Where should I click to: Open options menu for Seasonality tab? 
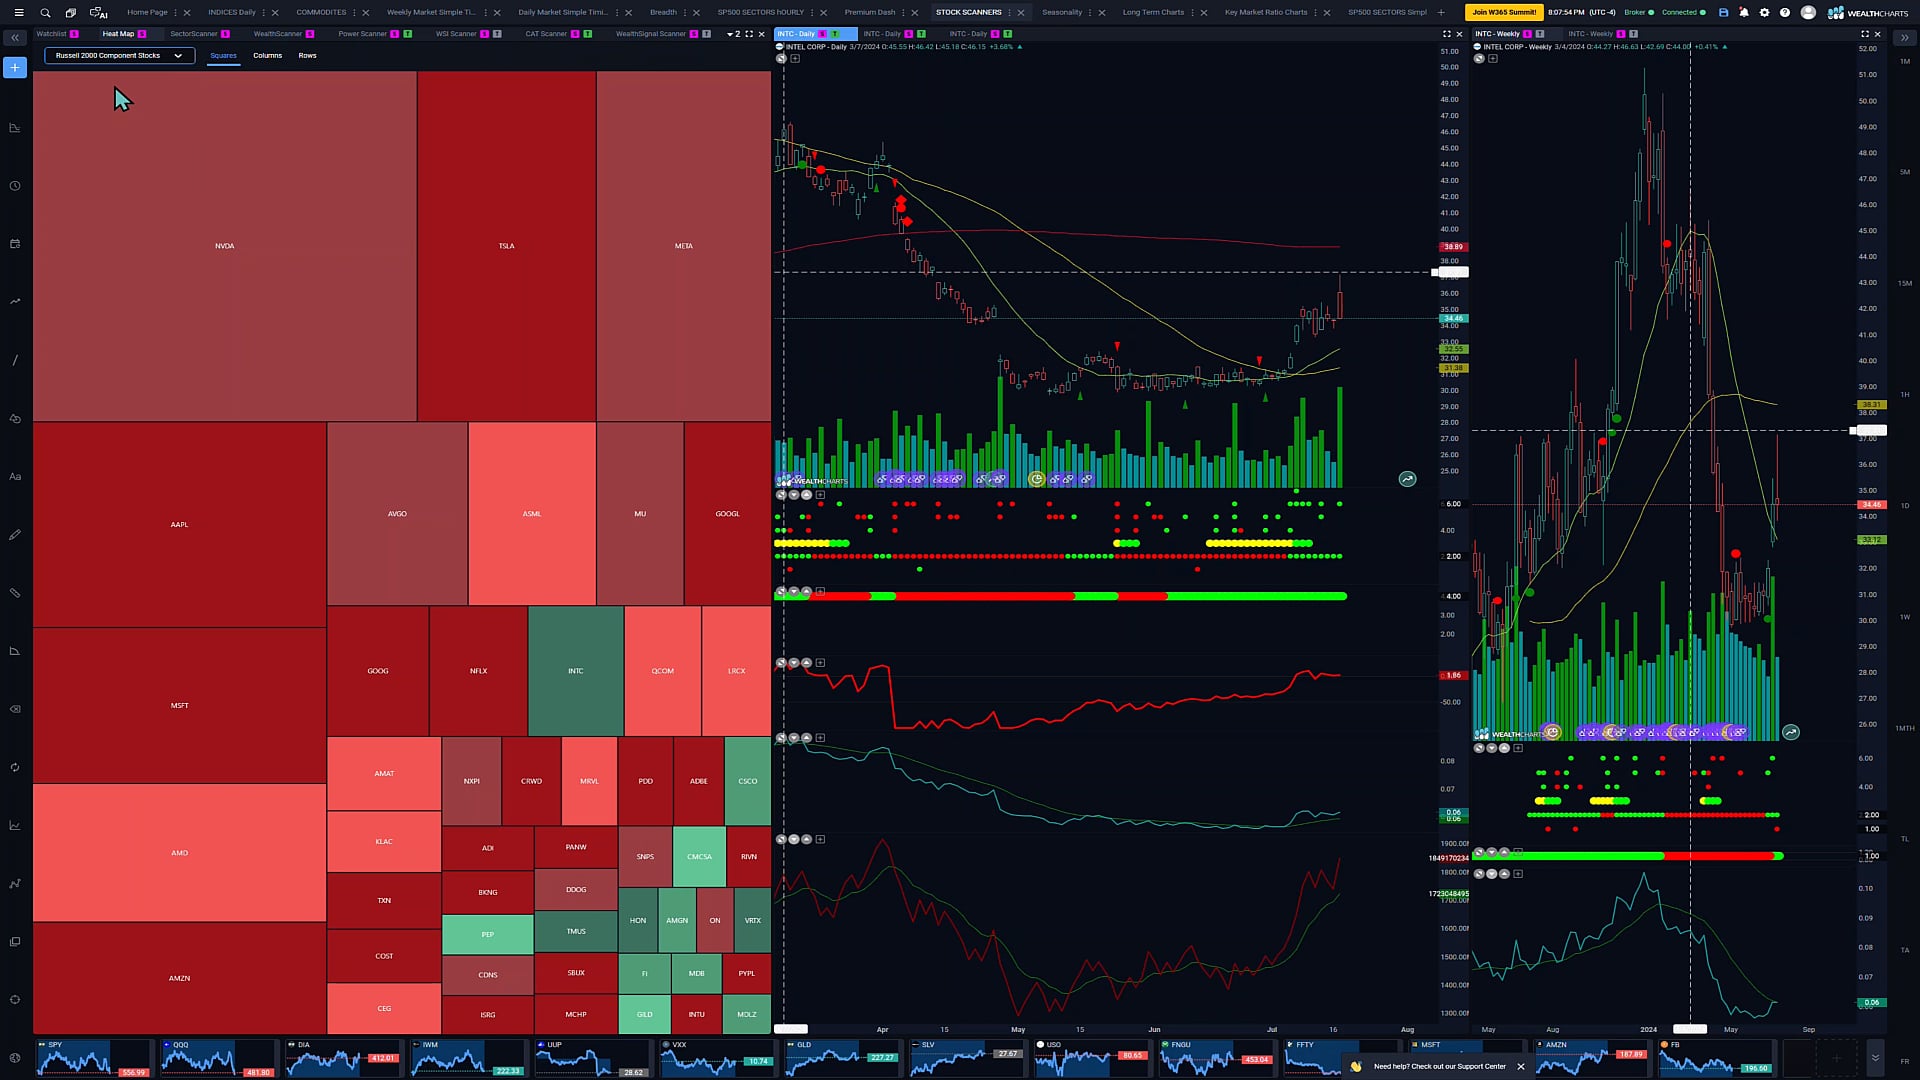[1090, 13]
